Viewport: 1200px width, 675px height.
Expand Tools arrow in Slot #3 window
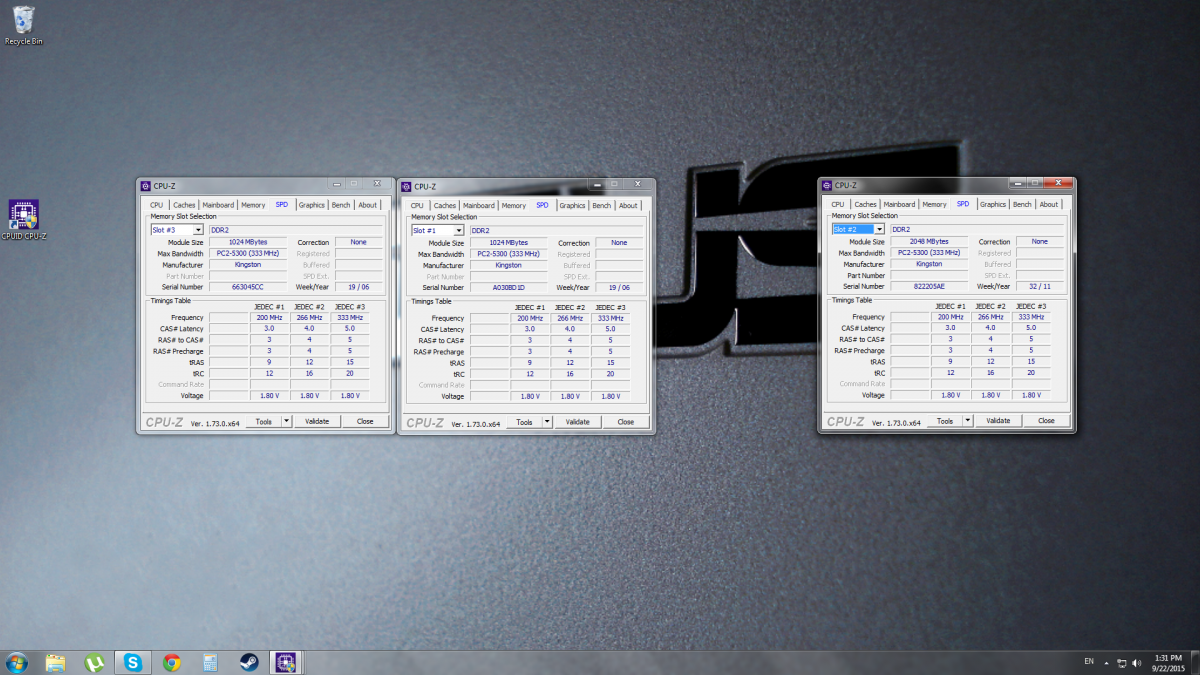point(286,421)
